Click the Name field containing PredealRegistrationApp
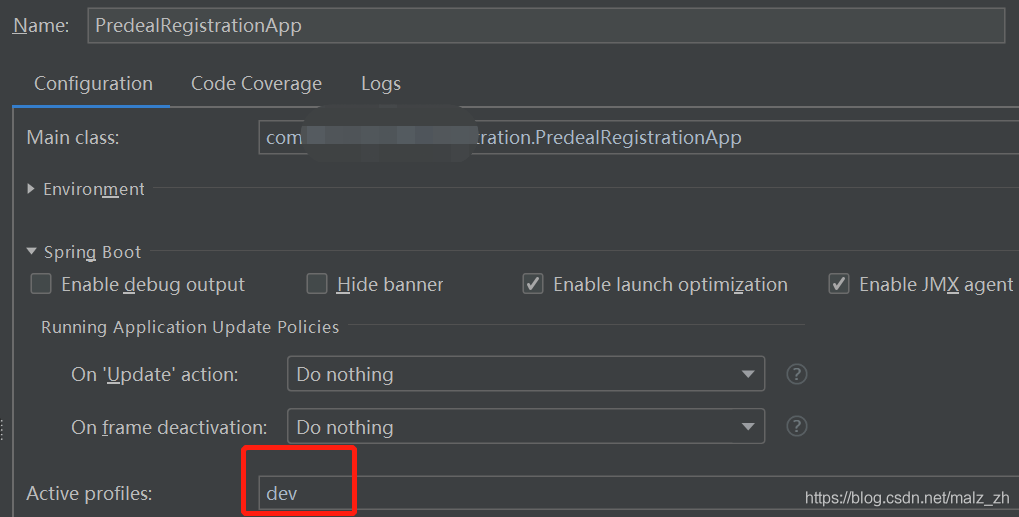This screenshot has height=517, width=1019. pyautogui.click(x=546, y=25)
